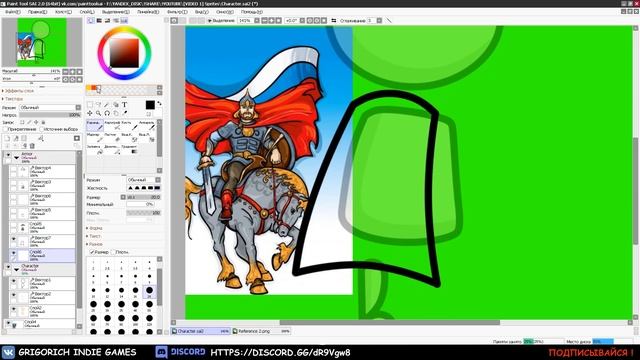Create a new layer icon
This screenshot has width=640, height=360.
pyautogui.click(x=7, y=138)
